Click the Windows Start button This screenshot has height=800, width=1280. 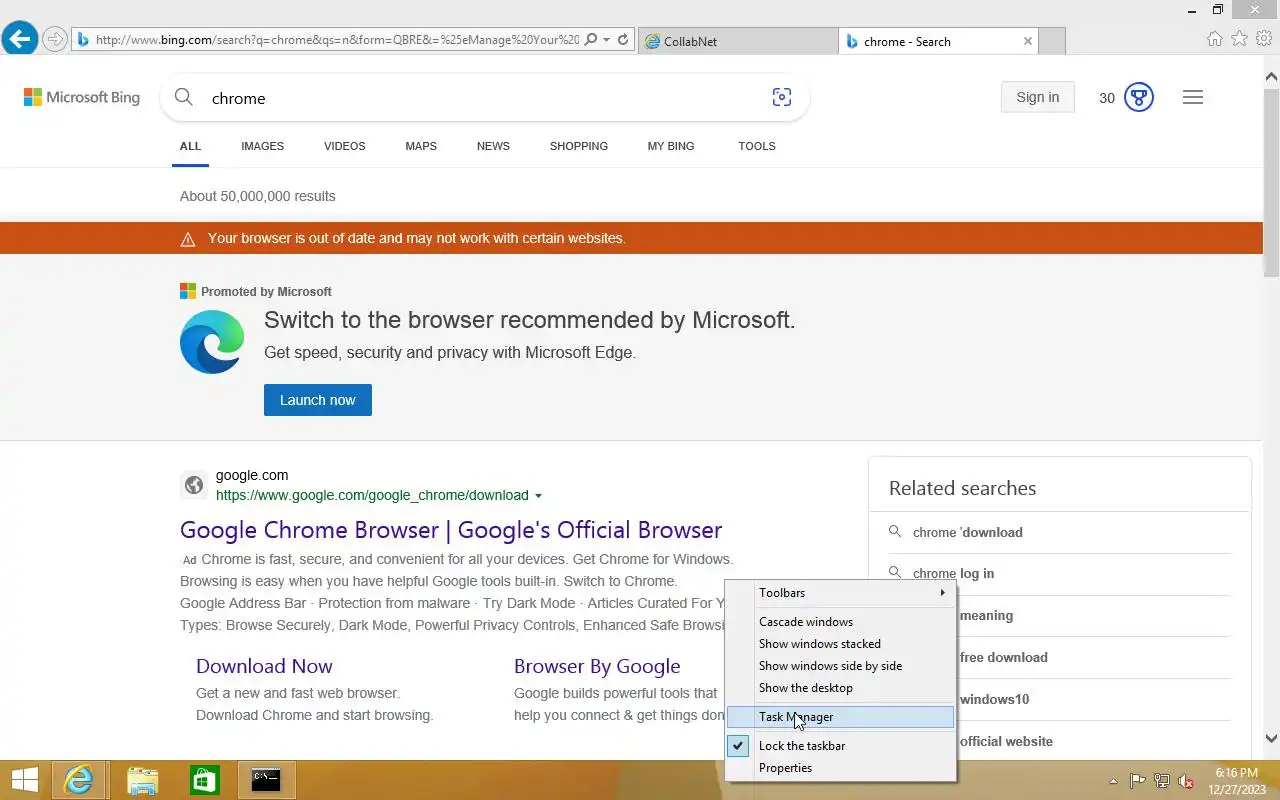coord(25,780)
